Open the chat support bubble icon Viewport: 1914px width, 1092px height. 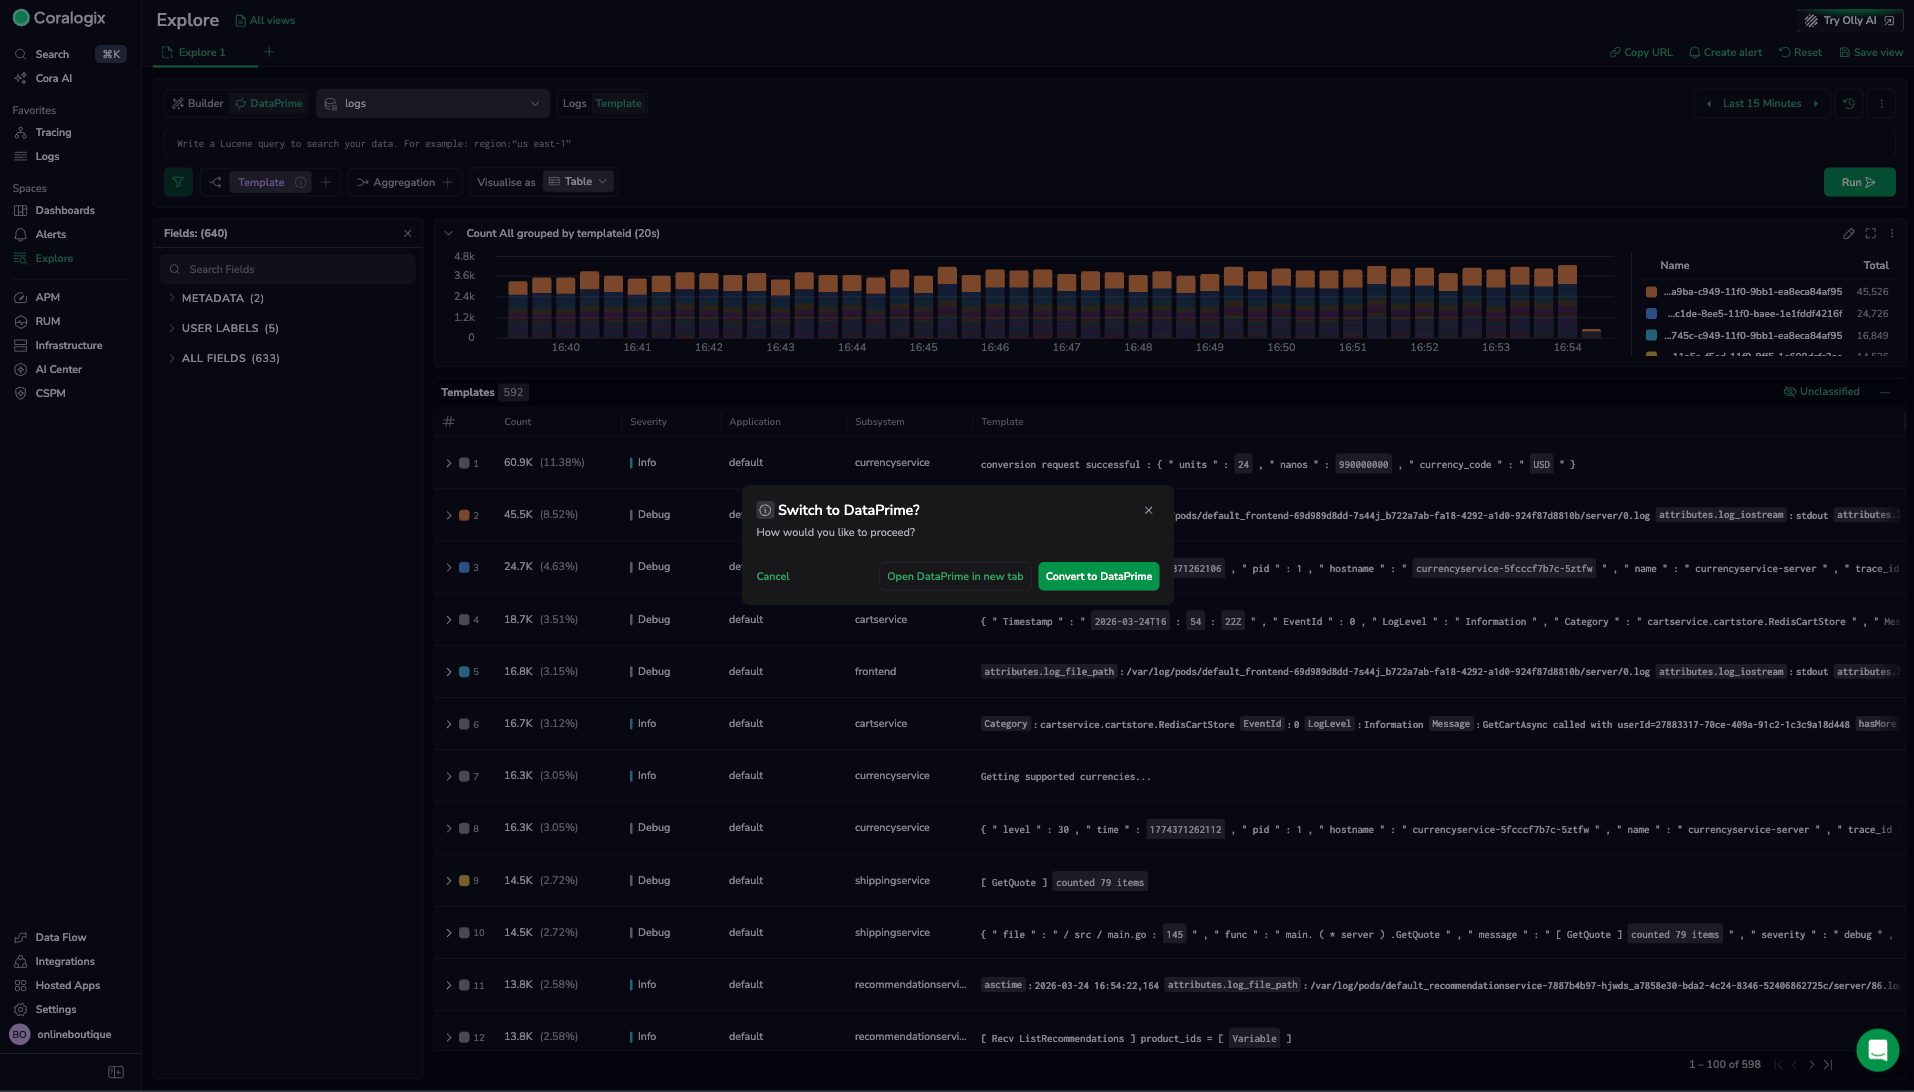point(1877,1050)
